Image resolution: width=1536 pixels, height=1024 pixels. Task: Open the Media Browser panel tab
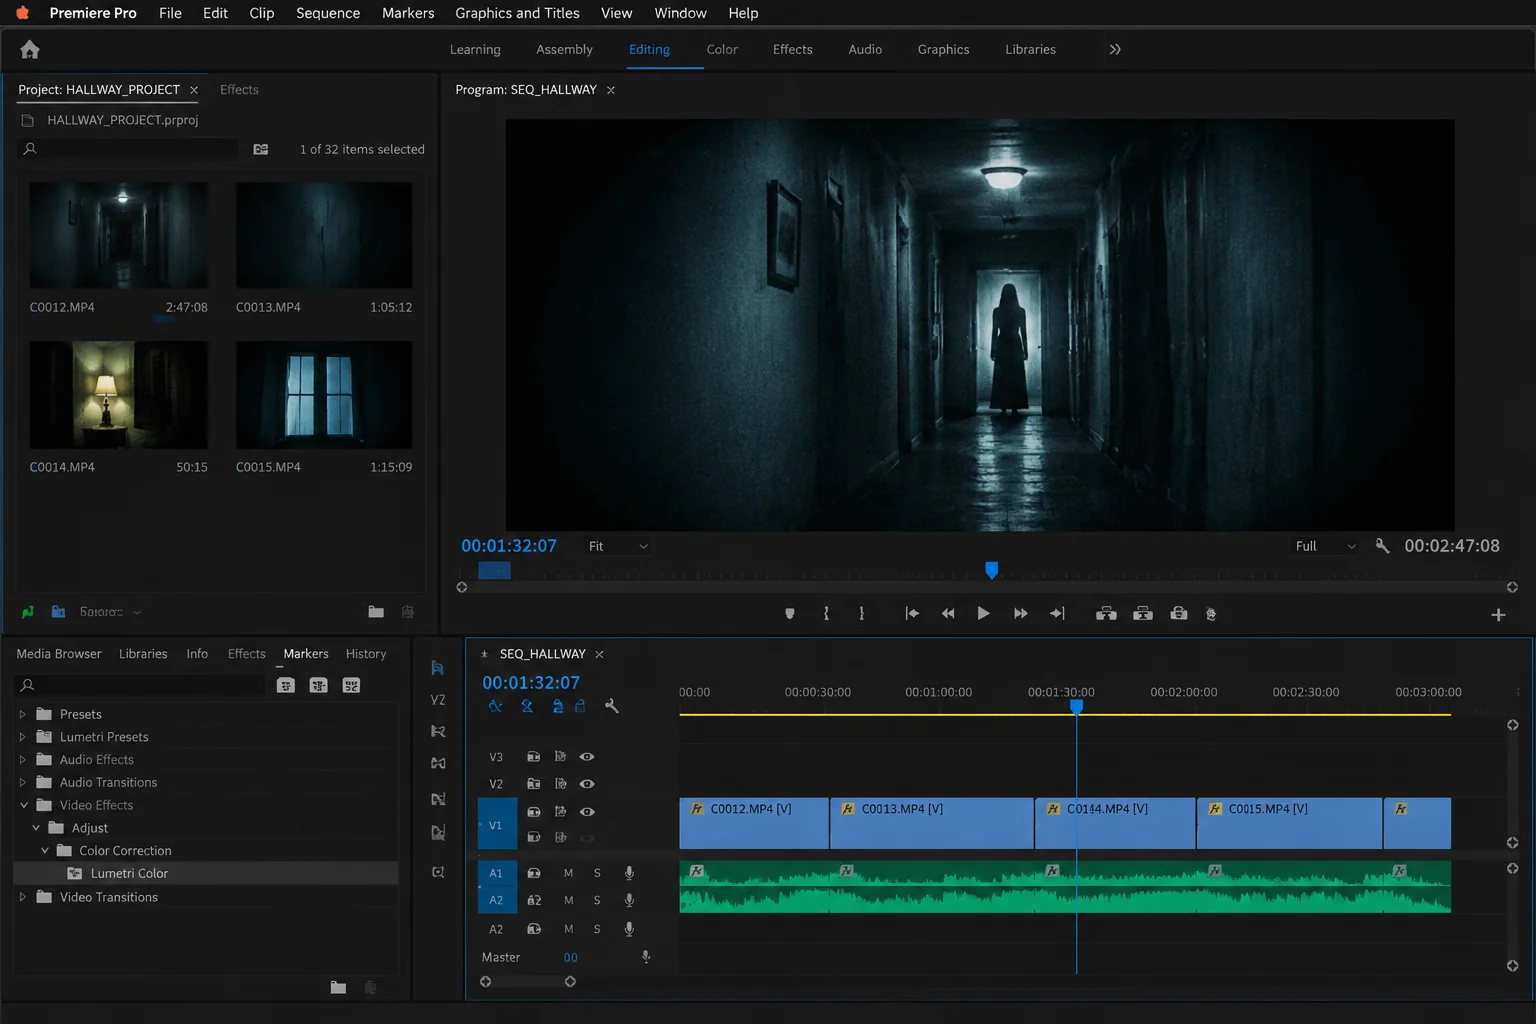59,653
